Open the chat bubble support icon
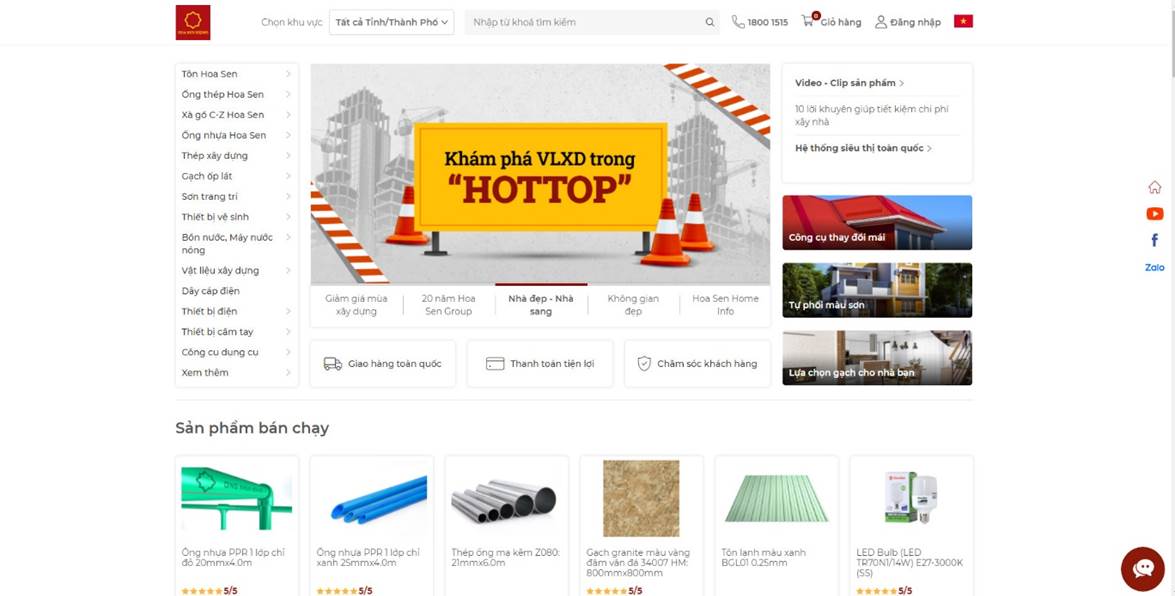 pyautogui.click(x=1143, y=569)
